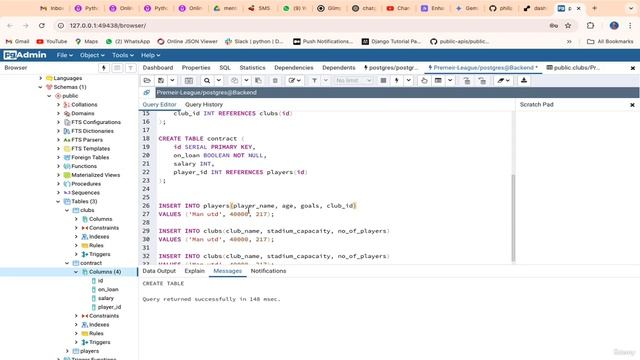Collapse the Schemas (1) node

(x=40, y=87)
